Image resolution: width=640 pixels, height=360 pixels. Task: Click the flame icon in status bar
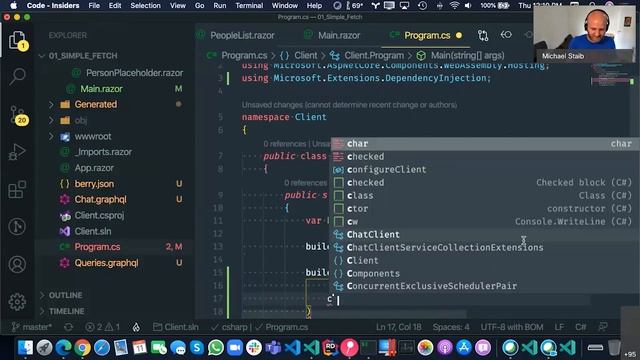pos(136,327)
